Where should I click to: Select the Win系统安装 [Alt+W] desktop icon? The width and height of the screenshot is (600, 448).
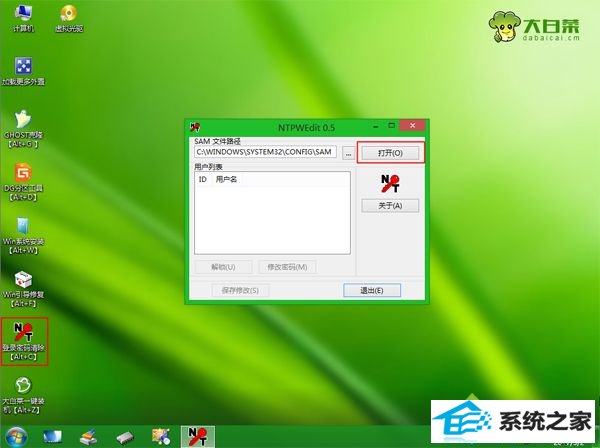(23, 235)
